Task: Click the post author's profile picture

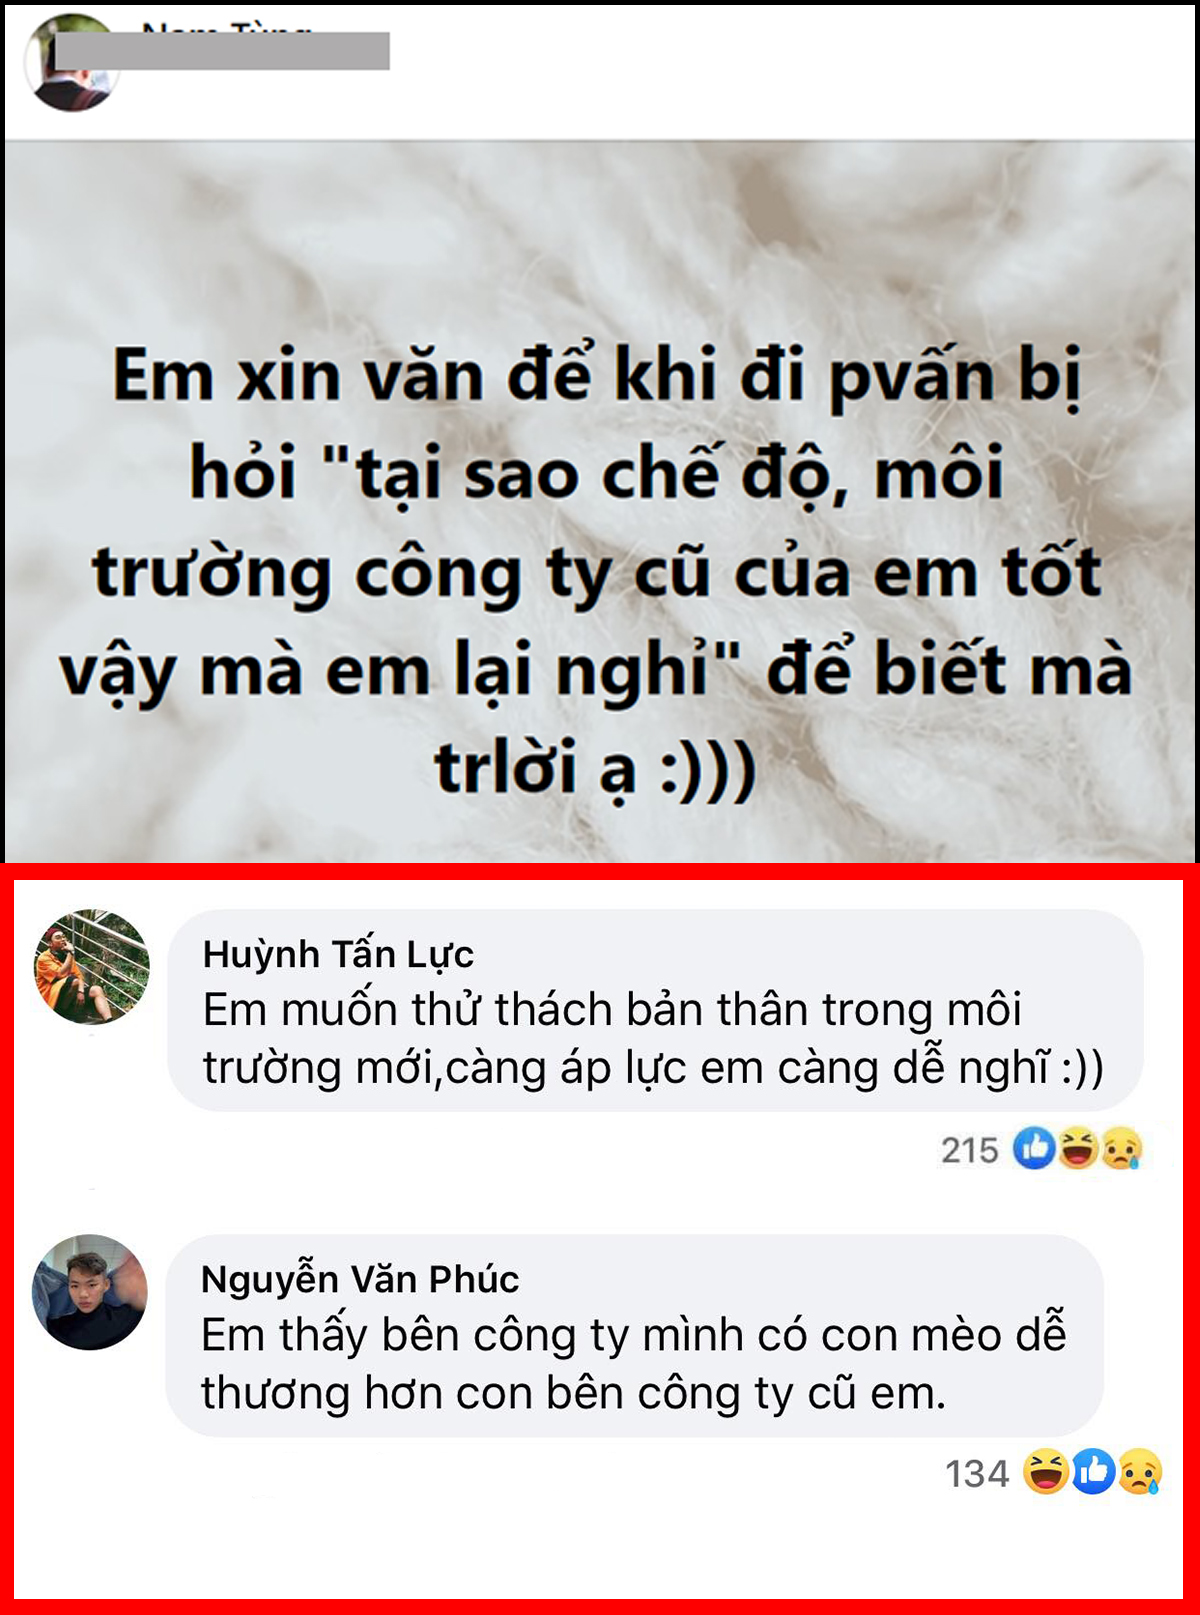Action: pyautogui.click(x=70, y=62)
